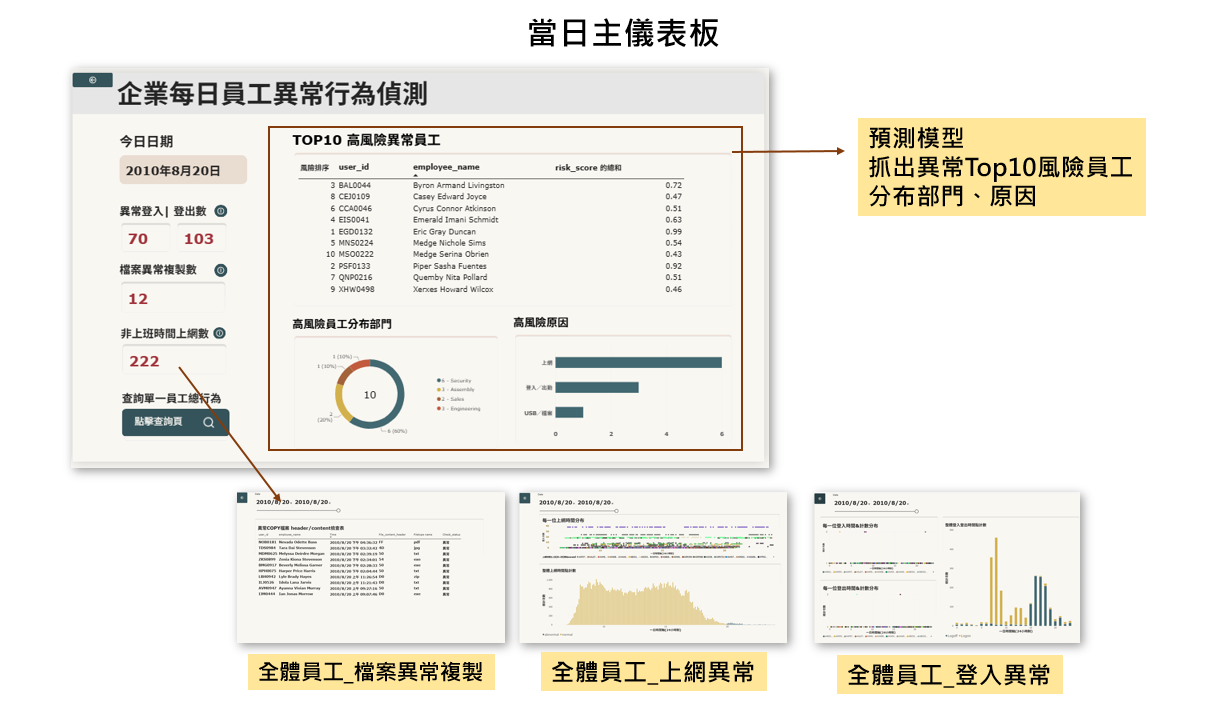Click the 上網 bar in 高風險原因 chart
The image size is (1224, 710).
click(x=638, y=362)
